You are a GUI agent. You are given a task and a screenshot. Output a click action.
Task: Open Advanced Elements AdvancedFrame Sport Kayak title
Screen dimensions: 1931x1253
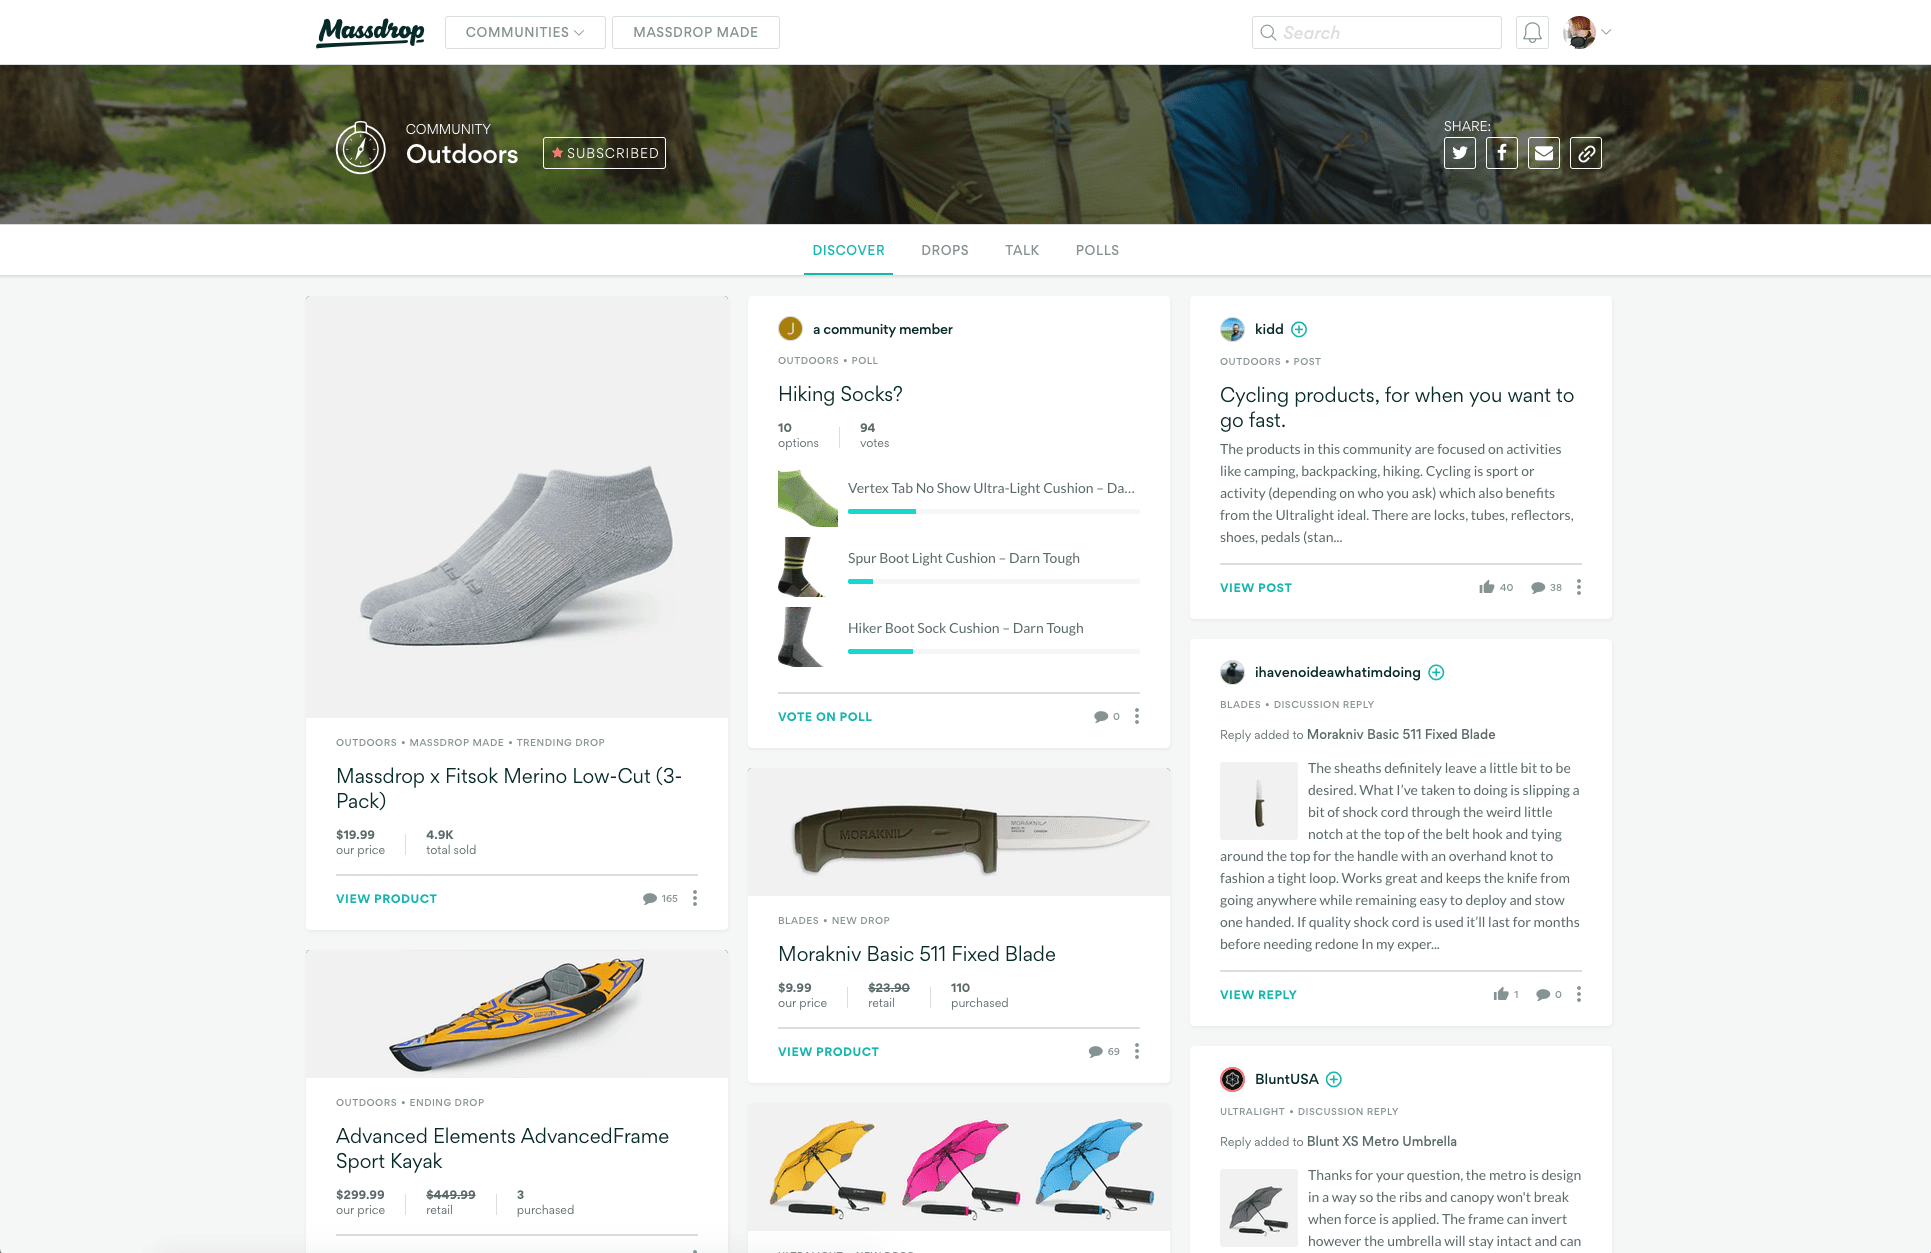[502, 1148]
